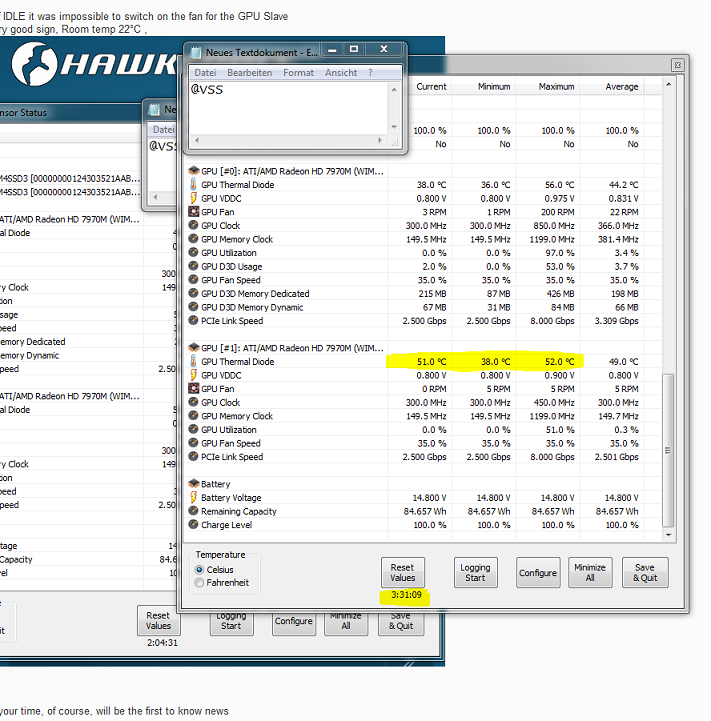Open Bearbeiten menu in notepad

(x=249, y=73)
